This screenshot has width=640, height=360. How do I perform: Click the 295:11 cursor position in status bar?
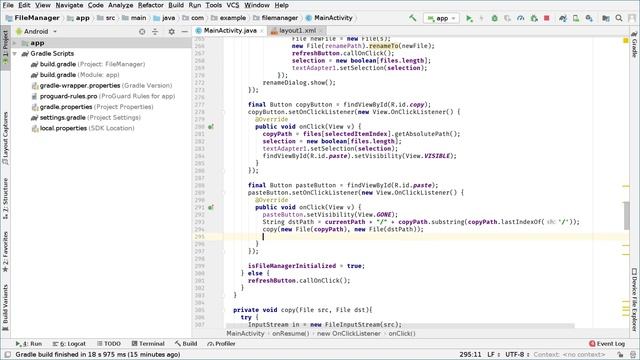pos(470,354)
